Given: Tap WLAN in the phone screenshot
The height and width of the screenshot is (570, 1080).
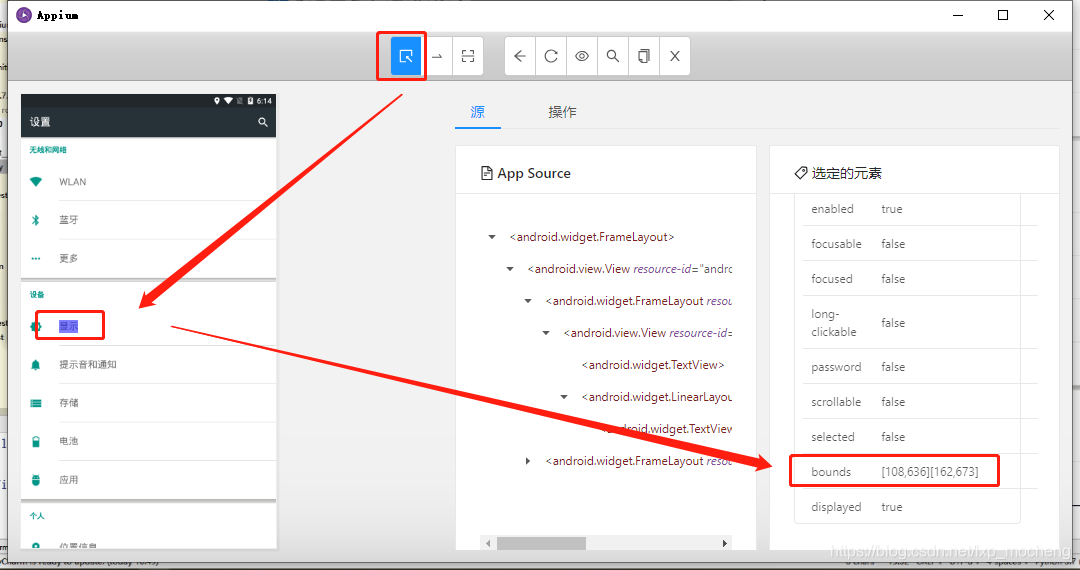Looking at the screenshot, I should 72,182.
